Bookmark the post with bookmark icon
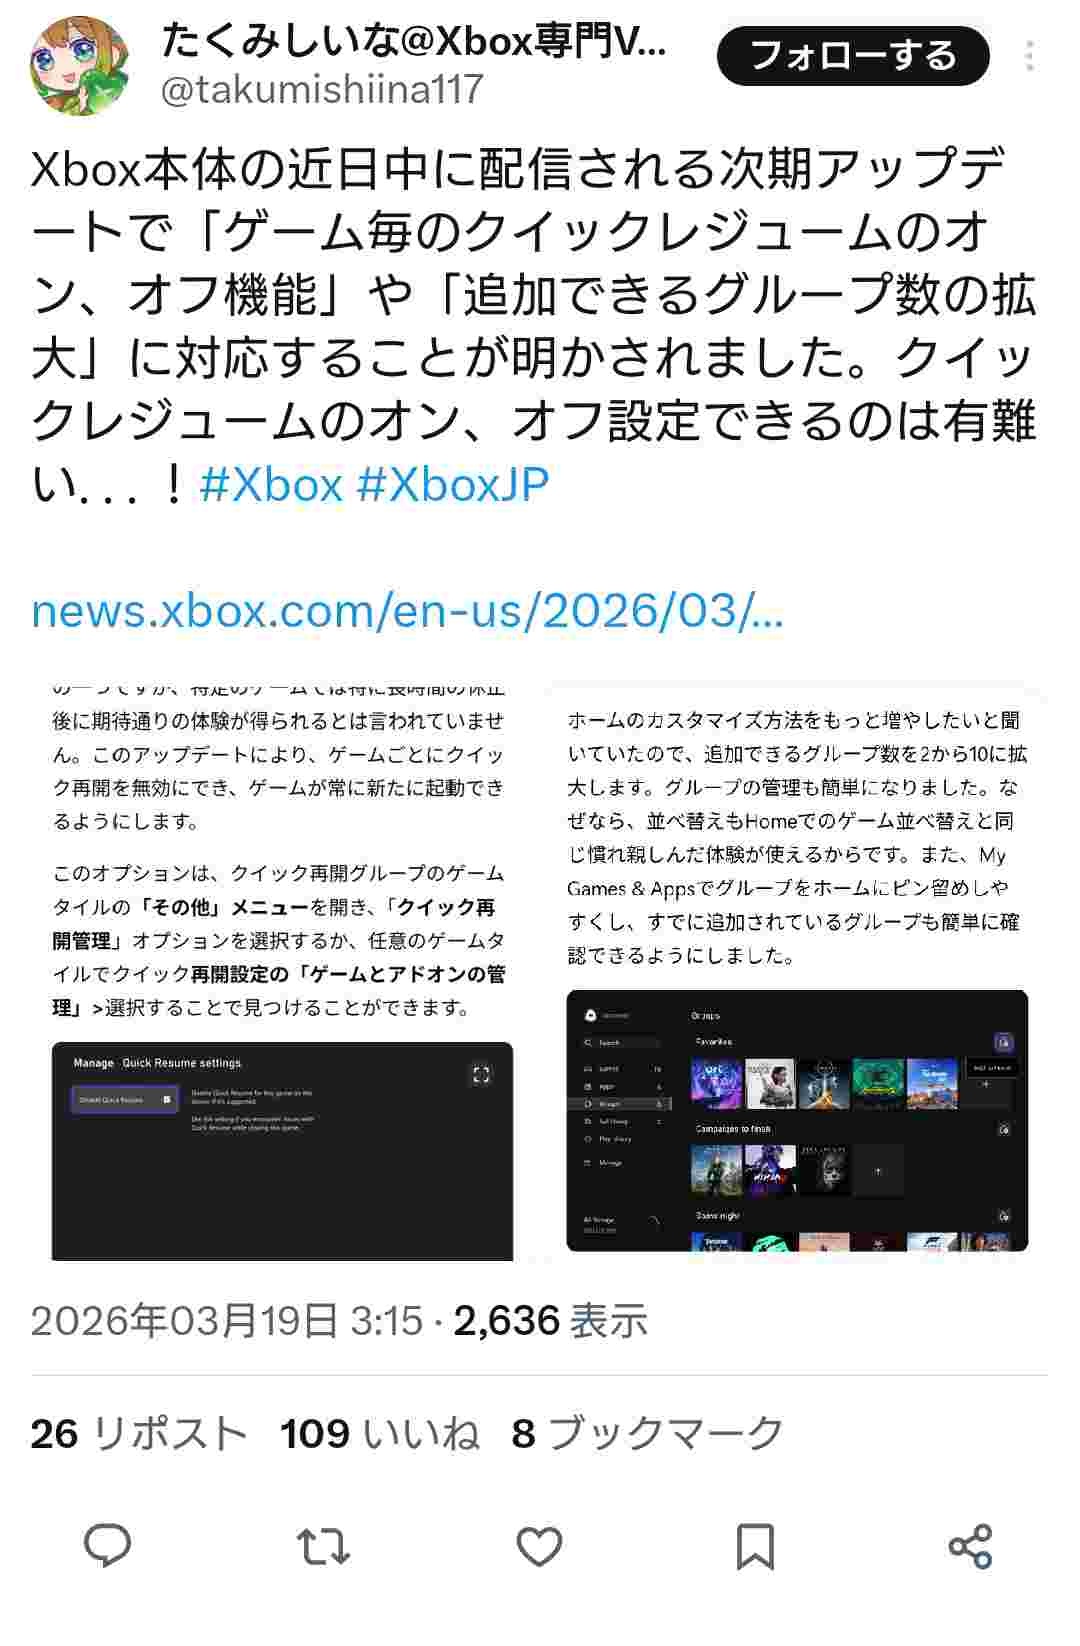1080x1646 pixels. [755, 1546]
